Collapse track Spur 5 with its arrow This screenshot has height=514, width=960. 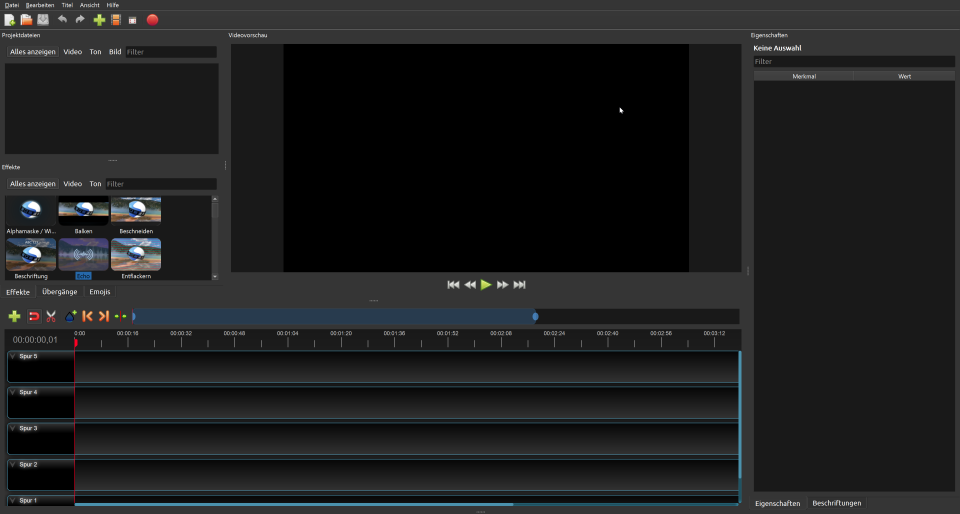coord(13,357)
